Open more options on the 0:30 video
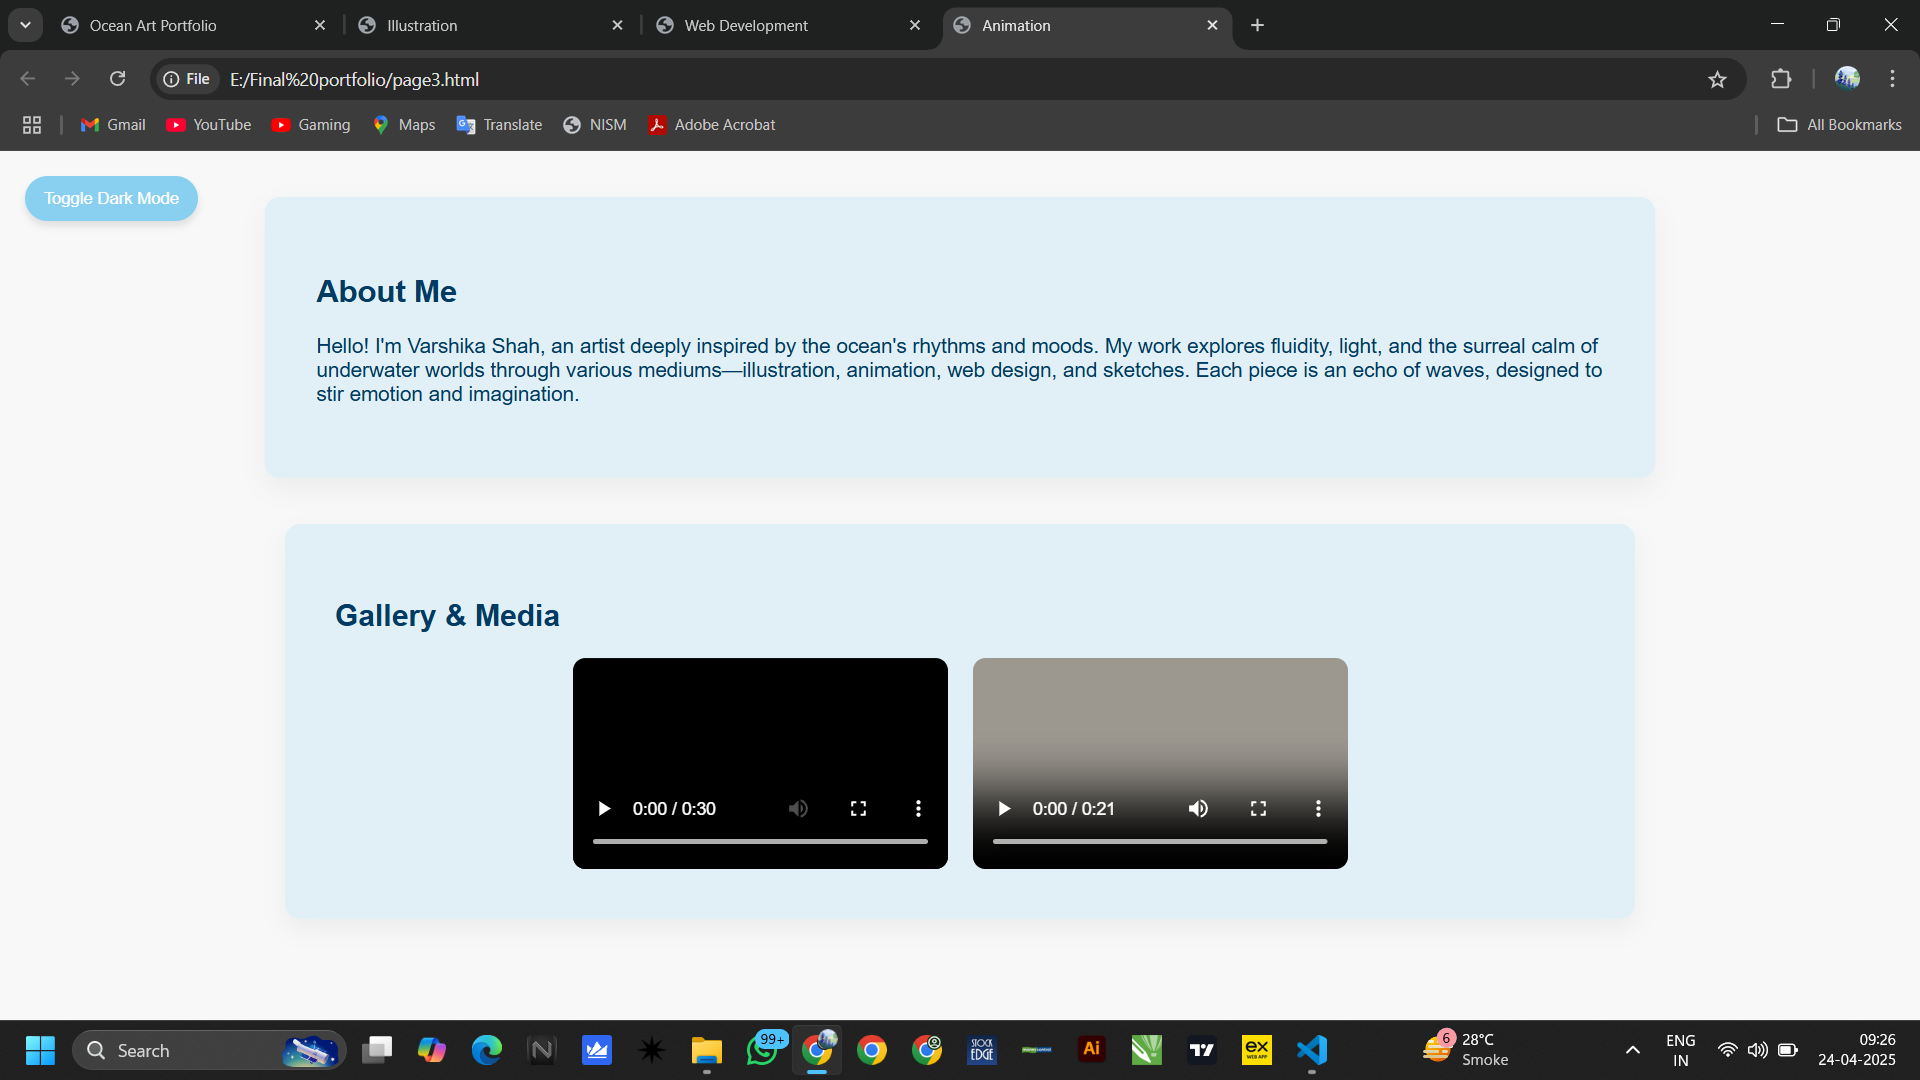Viewport: 1920px width, 1080px height. coord(918,808)
